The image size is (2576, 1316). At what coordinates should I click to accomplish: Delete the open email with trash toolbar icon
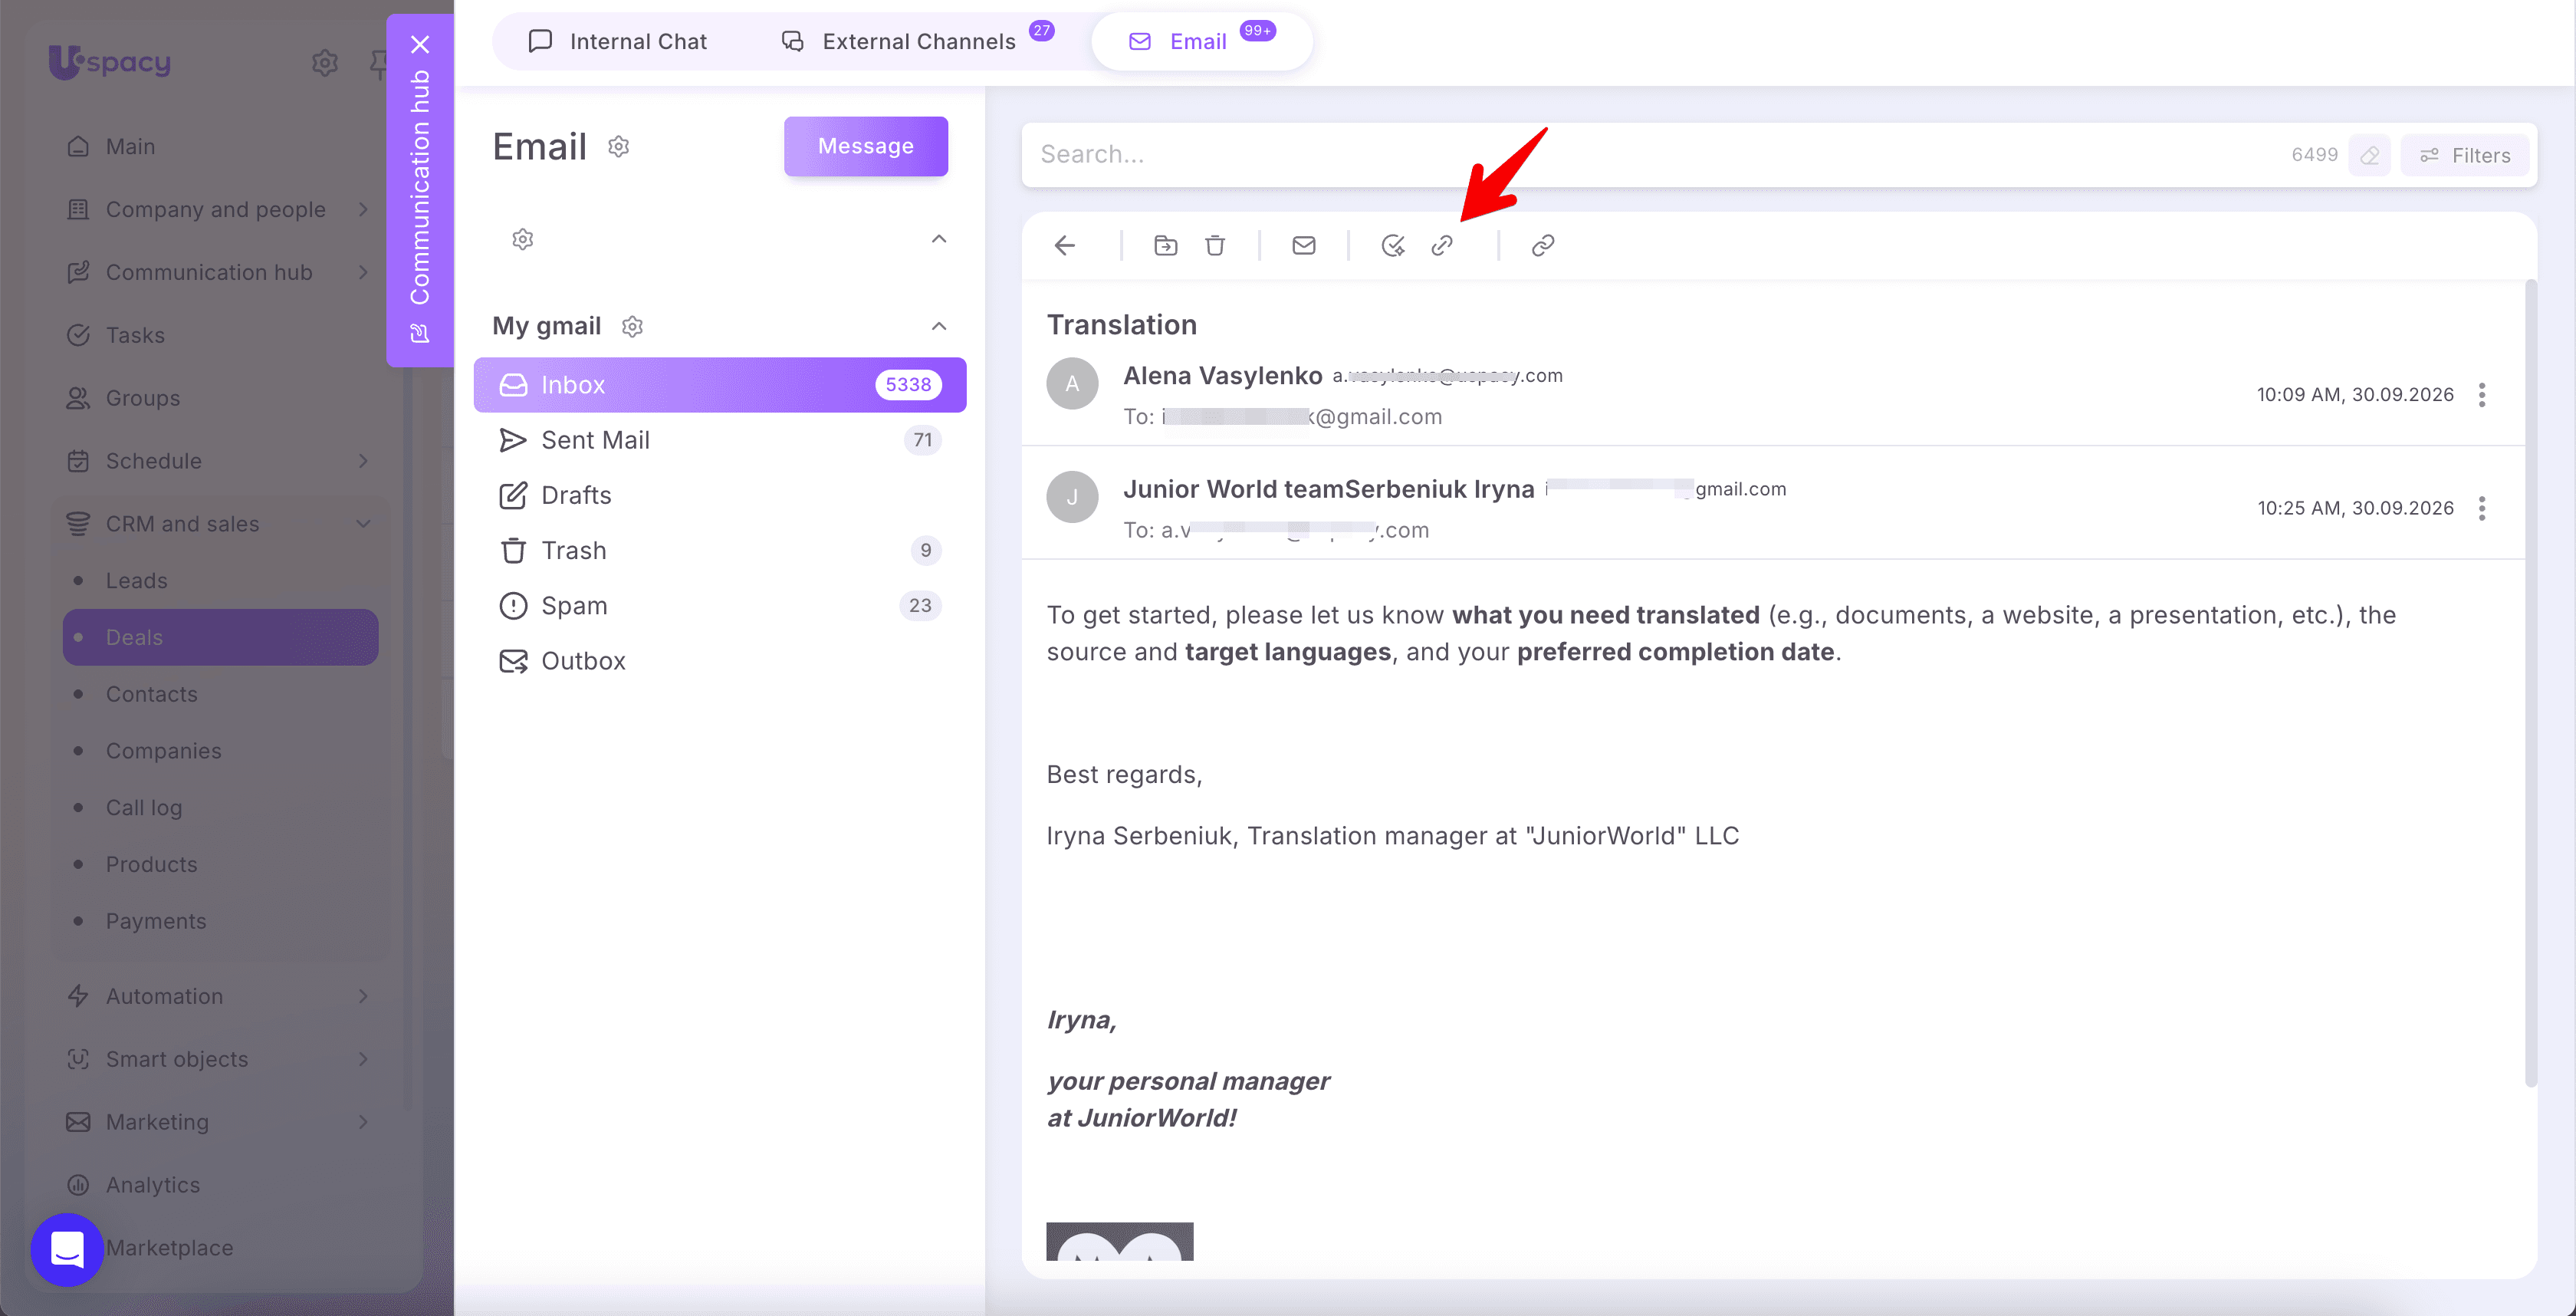point(1215,245)
